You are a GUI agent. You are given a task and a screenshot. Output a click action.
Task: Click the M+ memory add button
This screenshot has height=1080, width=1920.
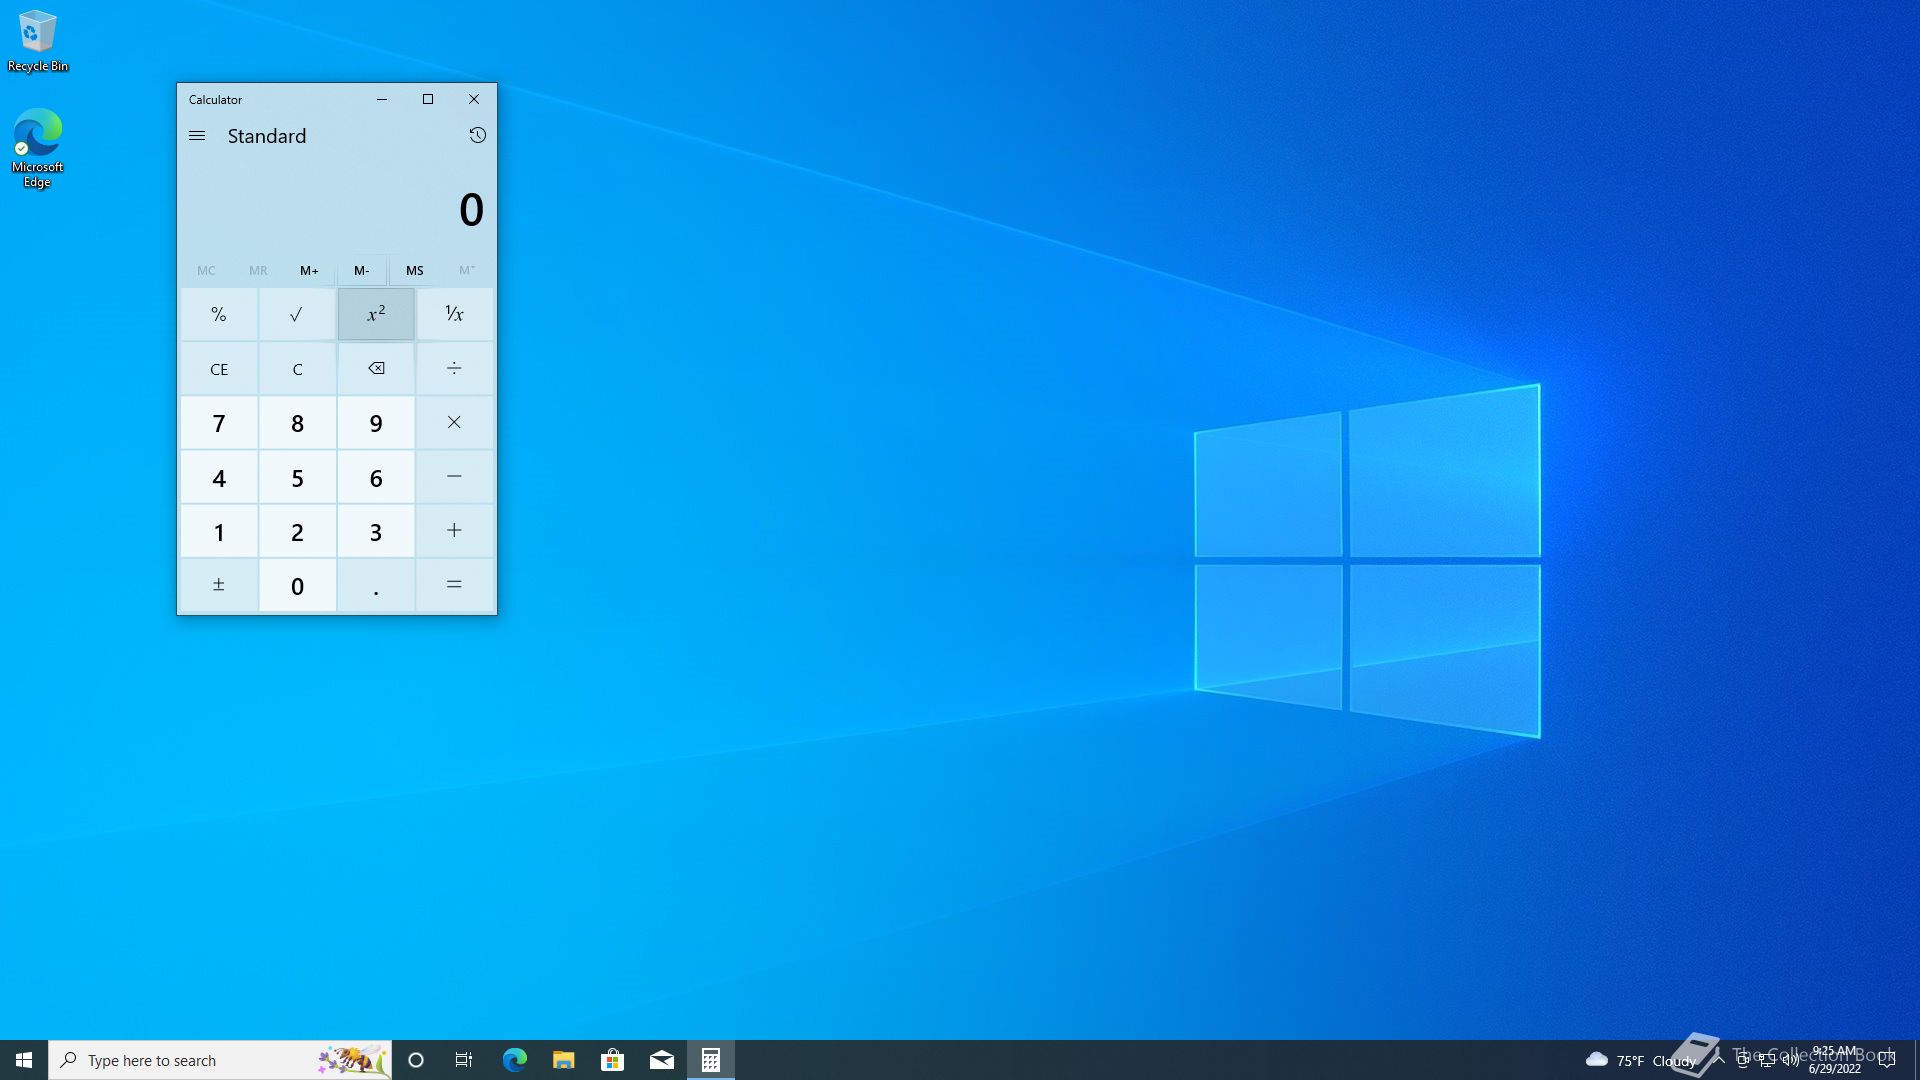pyautogui.click(x=309, y=271)
